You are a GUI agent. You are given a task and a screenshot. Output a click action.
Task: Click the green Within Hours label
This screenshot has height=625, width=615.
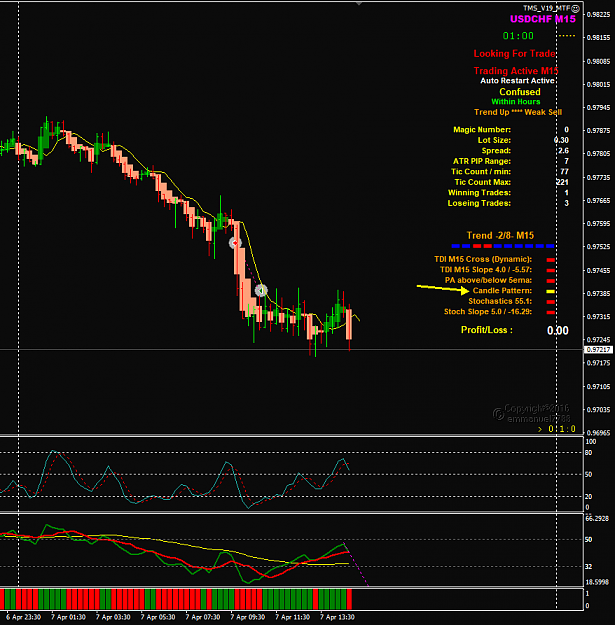pos(515,102)
